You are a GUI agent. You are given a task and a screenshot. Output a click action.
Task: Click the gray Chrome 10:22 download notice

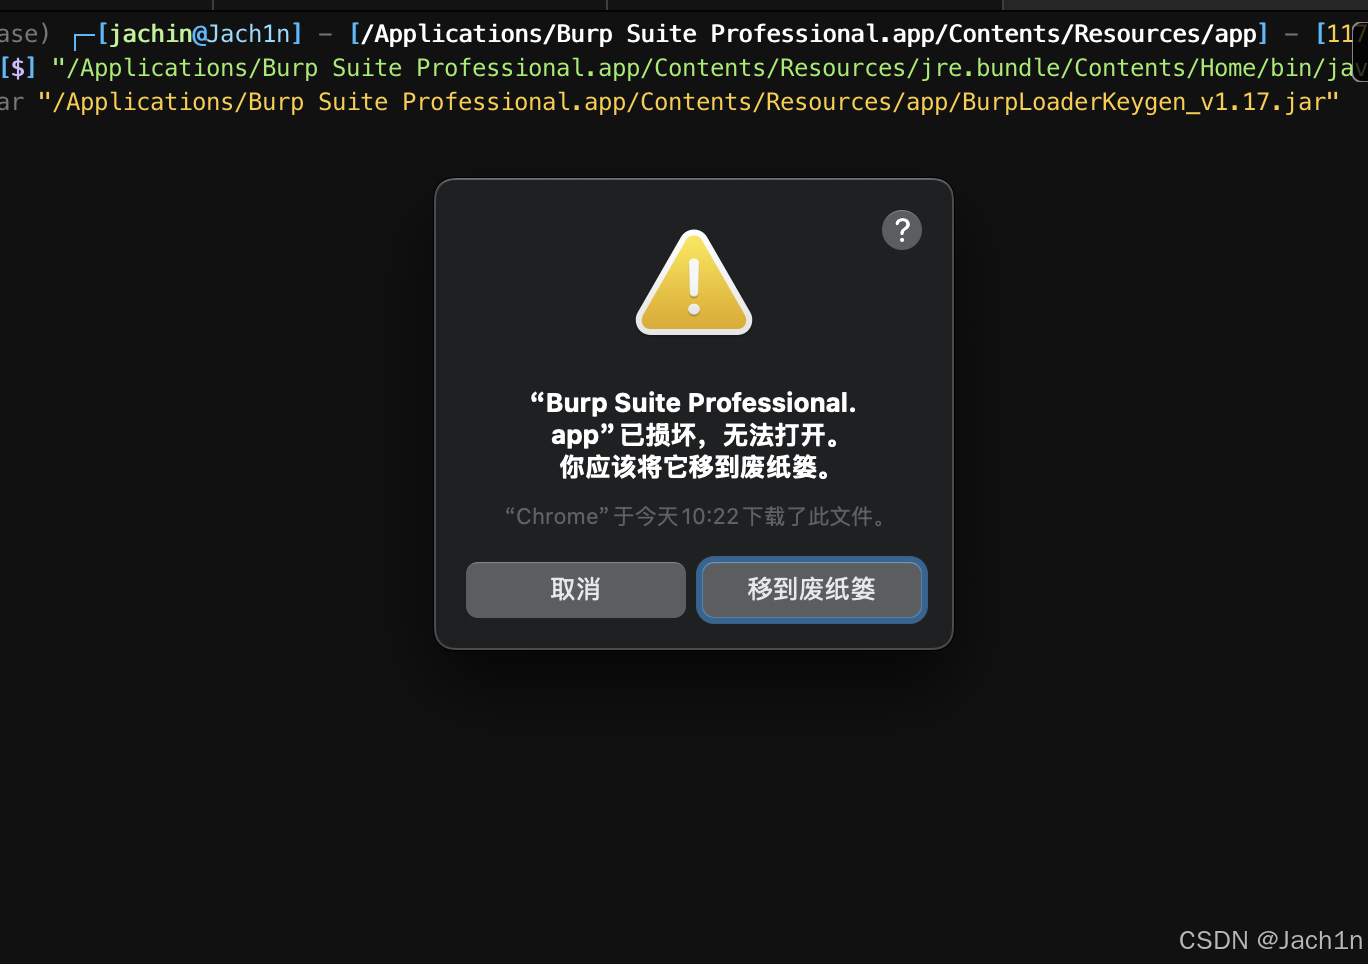pos(695,516)
